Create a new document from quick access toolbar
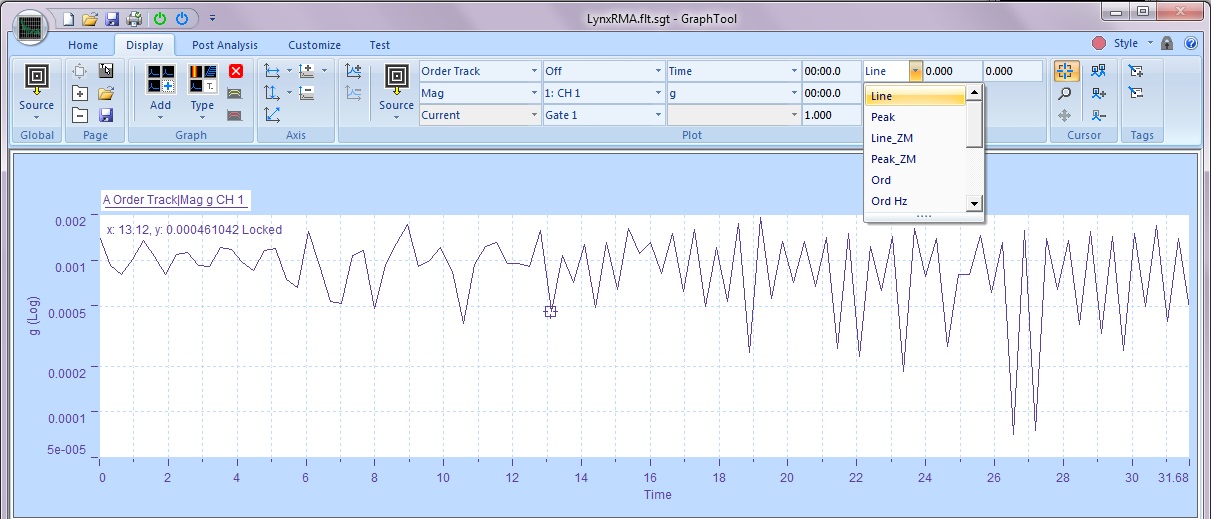This screenshot has width=1211, height=519. click(x=68, y=18)
